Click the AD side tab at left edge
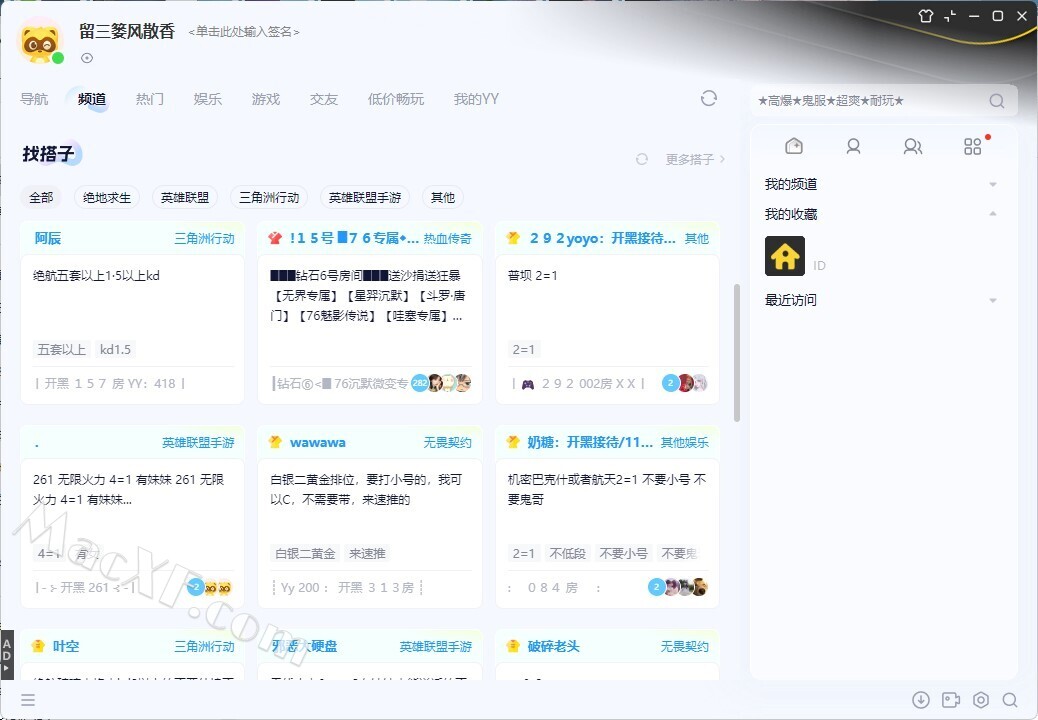 click(x=7, y=655)
